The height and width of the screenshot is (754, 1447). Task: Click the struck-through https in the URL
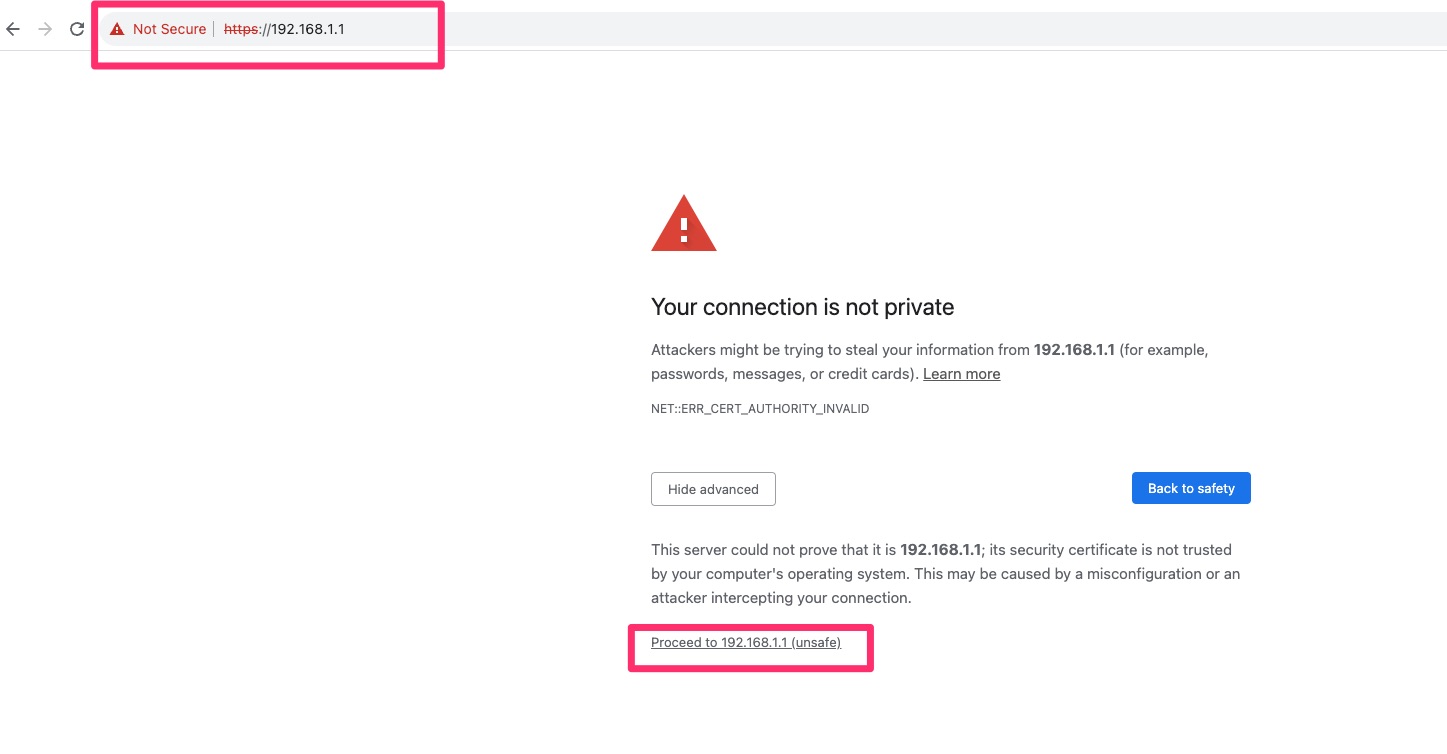240,29
